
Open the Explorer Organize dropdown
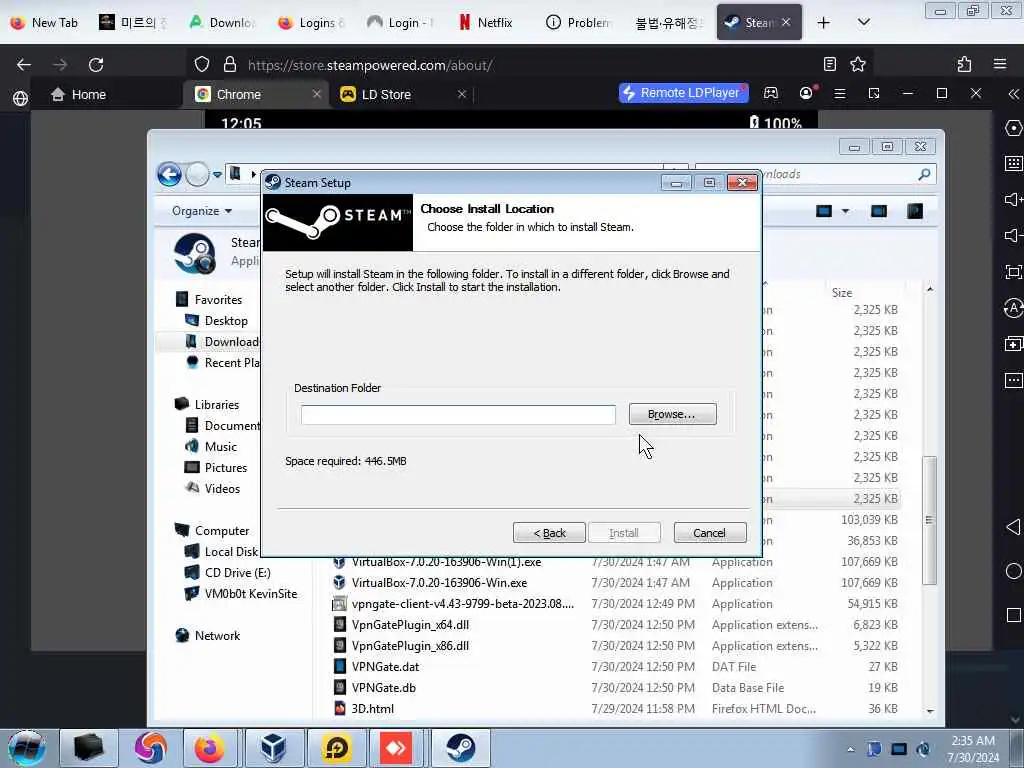202,211
